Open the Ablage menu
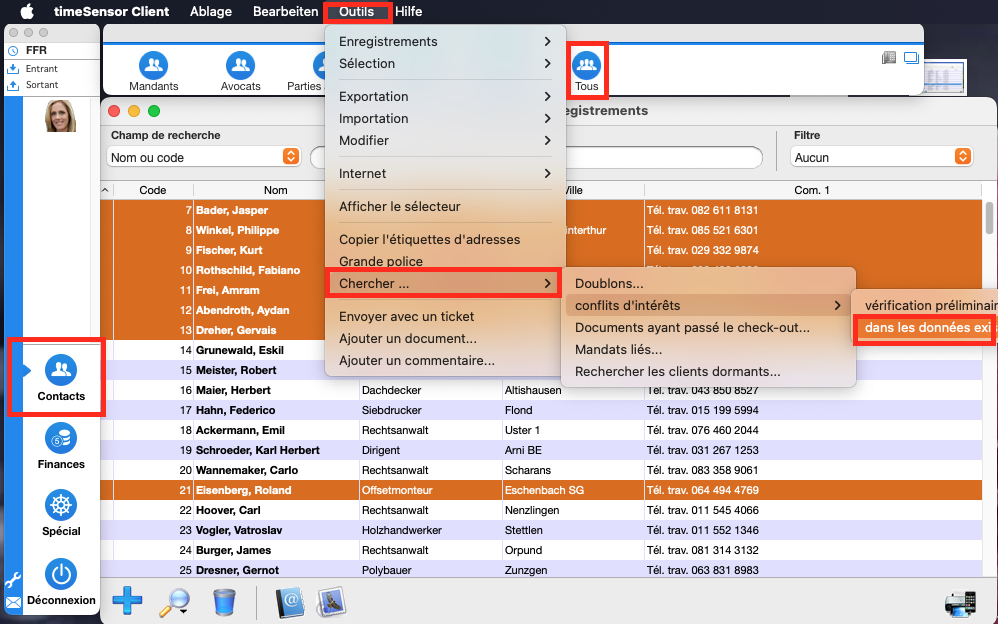Image resolution: width=998 pixels, height=624 pixels. [211, 11]
